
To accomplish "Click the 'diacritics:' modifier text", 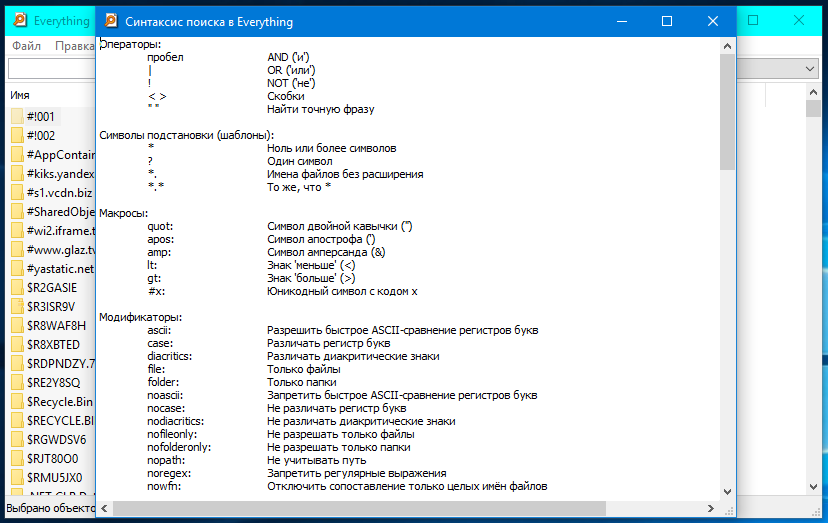I will [x=170, y=356].
